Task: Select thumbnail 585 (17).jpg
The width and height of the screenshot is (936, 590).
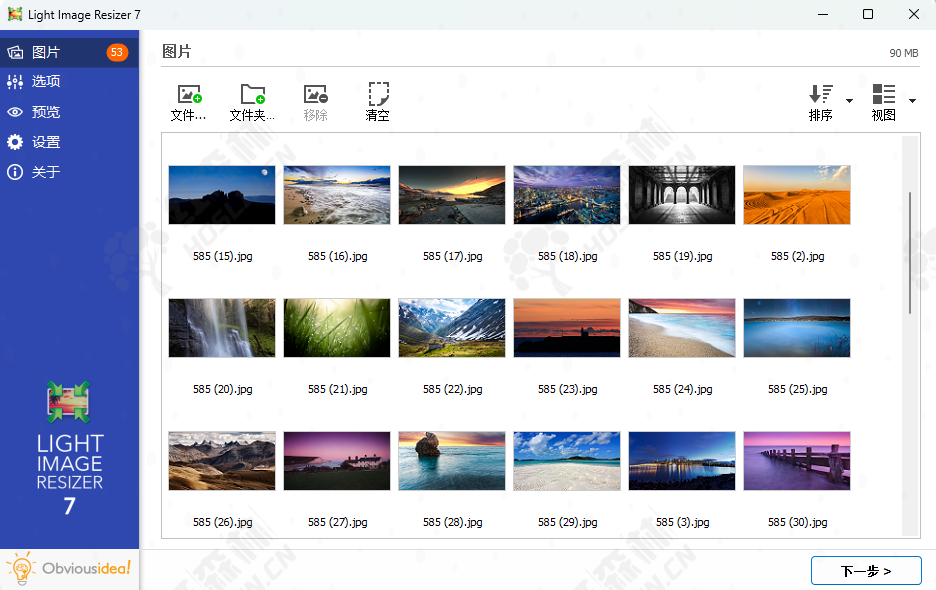Action: (452, 195)
